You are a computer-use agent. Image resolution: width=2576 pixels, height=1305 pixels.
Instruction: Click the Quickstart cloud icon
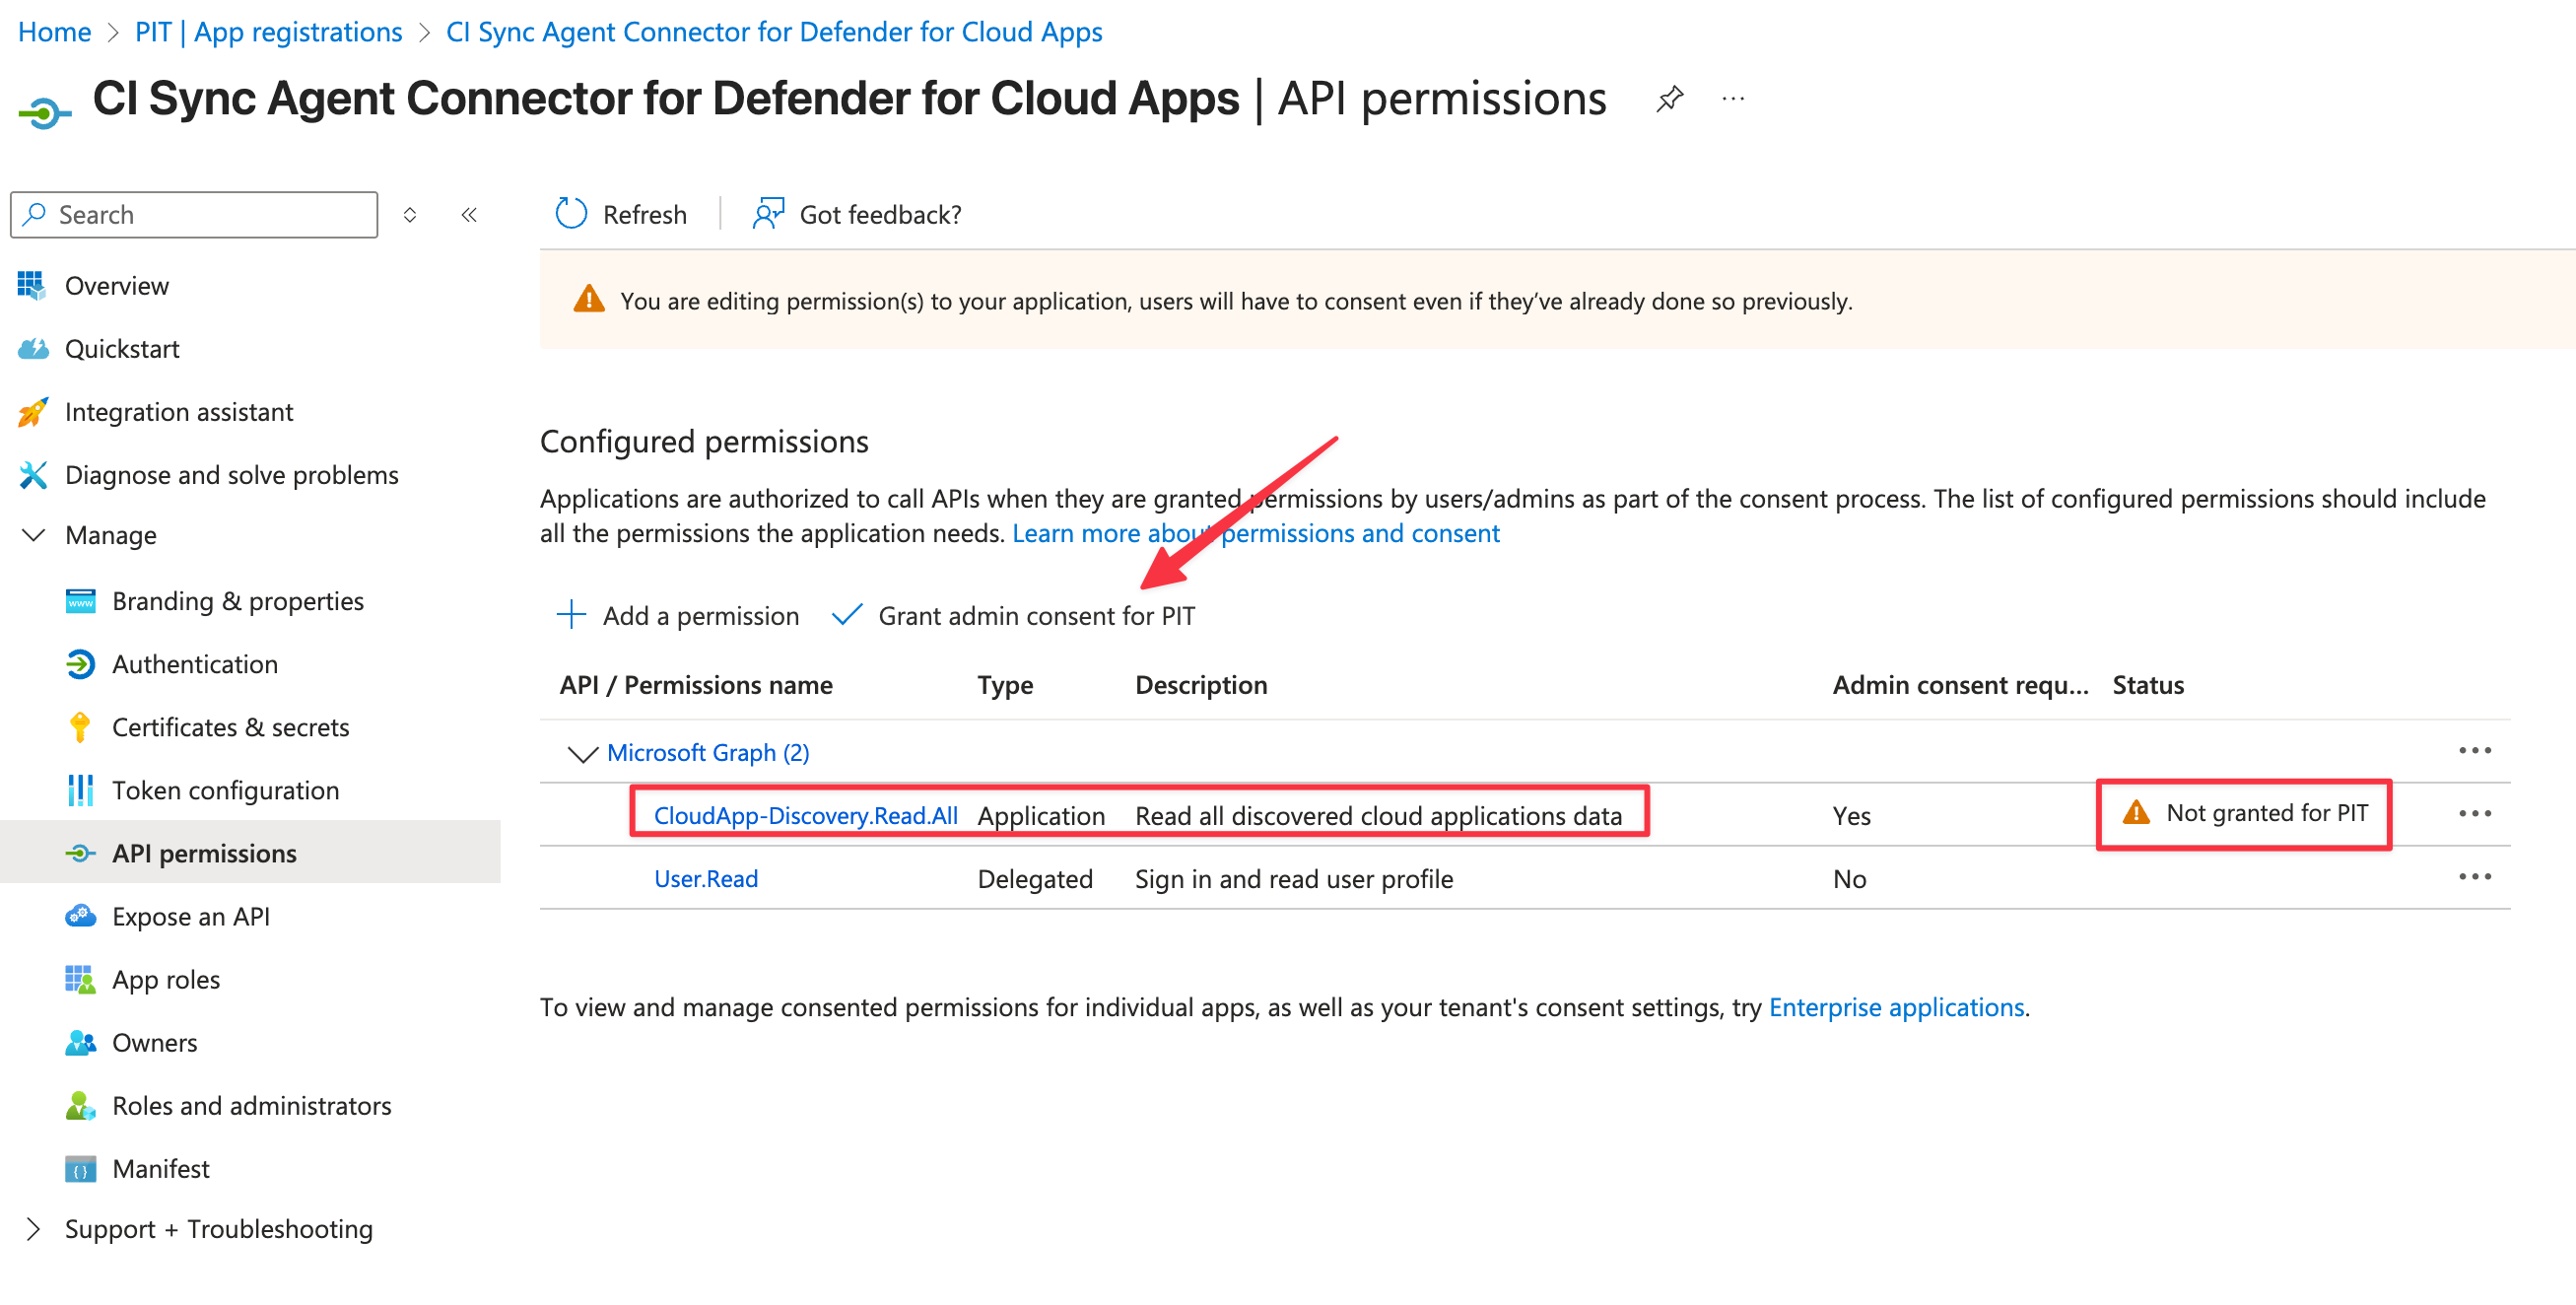32,348
